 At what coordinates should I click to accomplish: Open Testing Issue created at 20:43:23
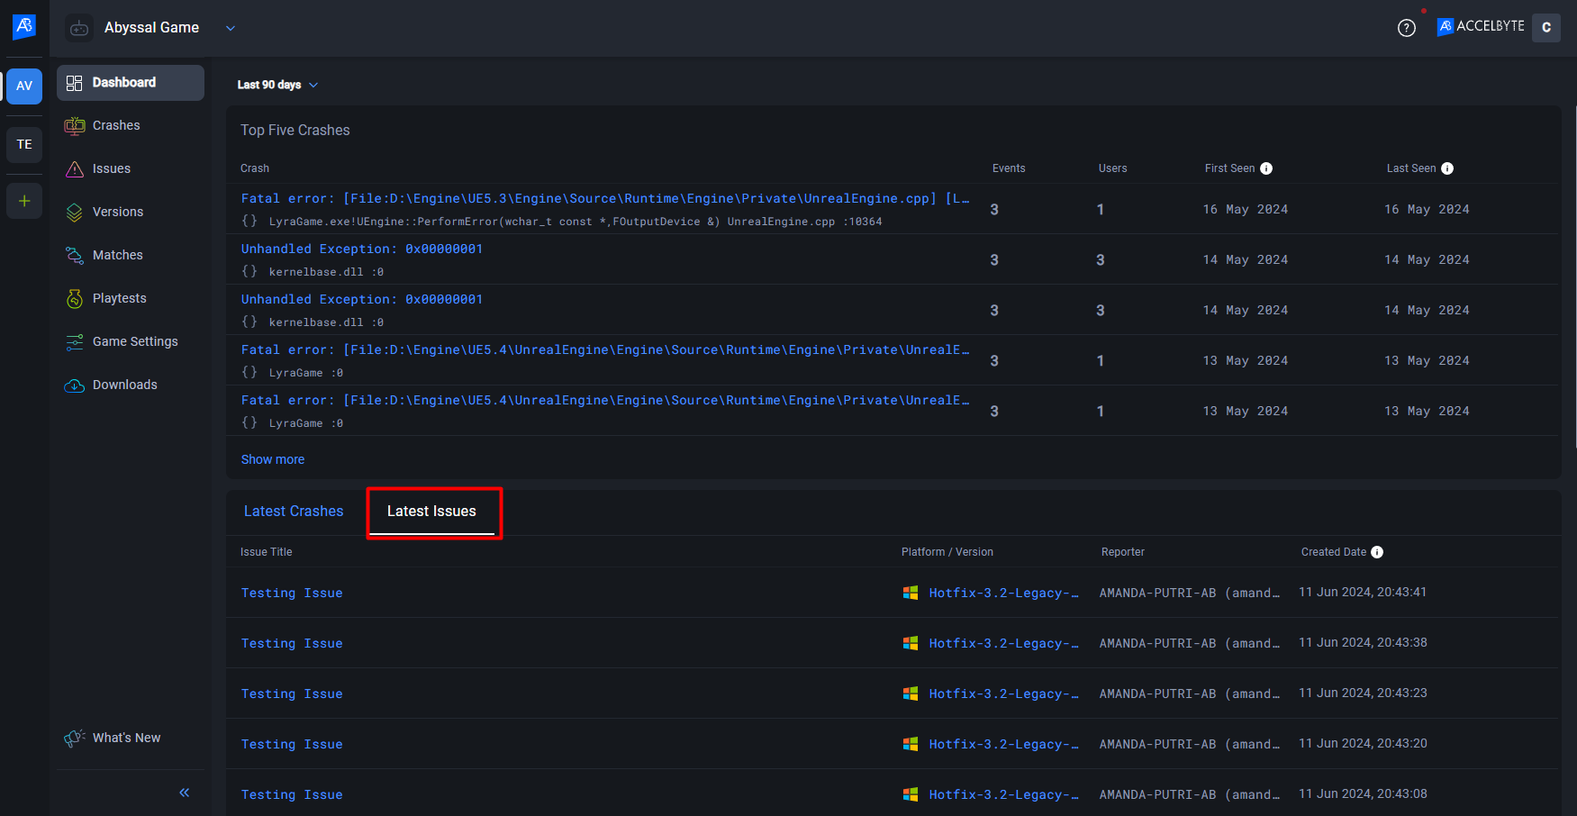(x=292, y=694)
